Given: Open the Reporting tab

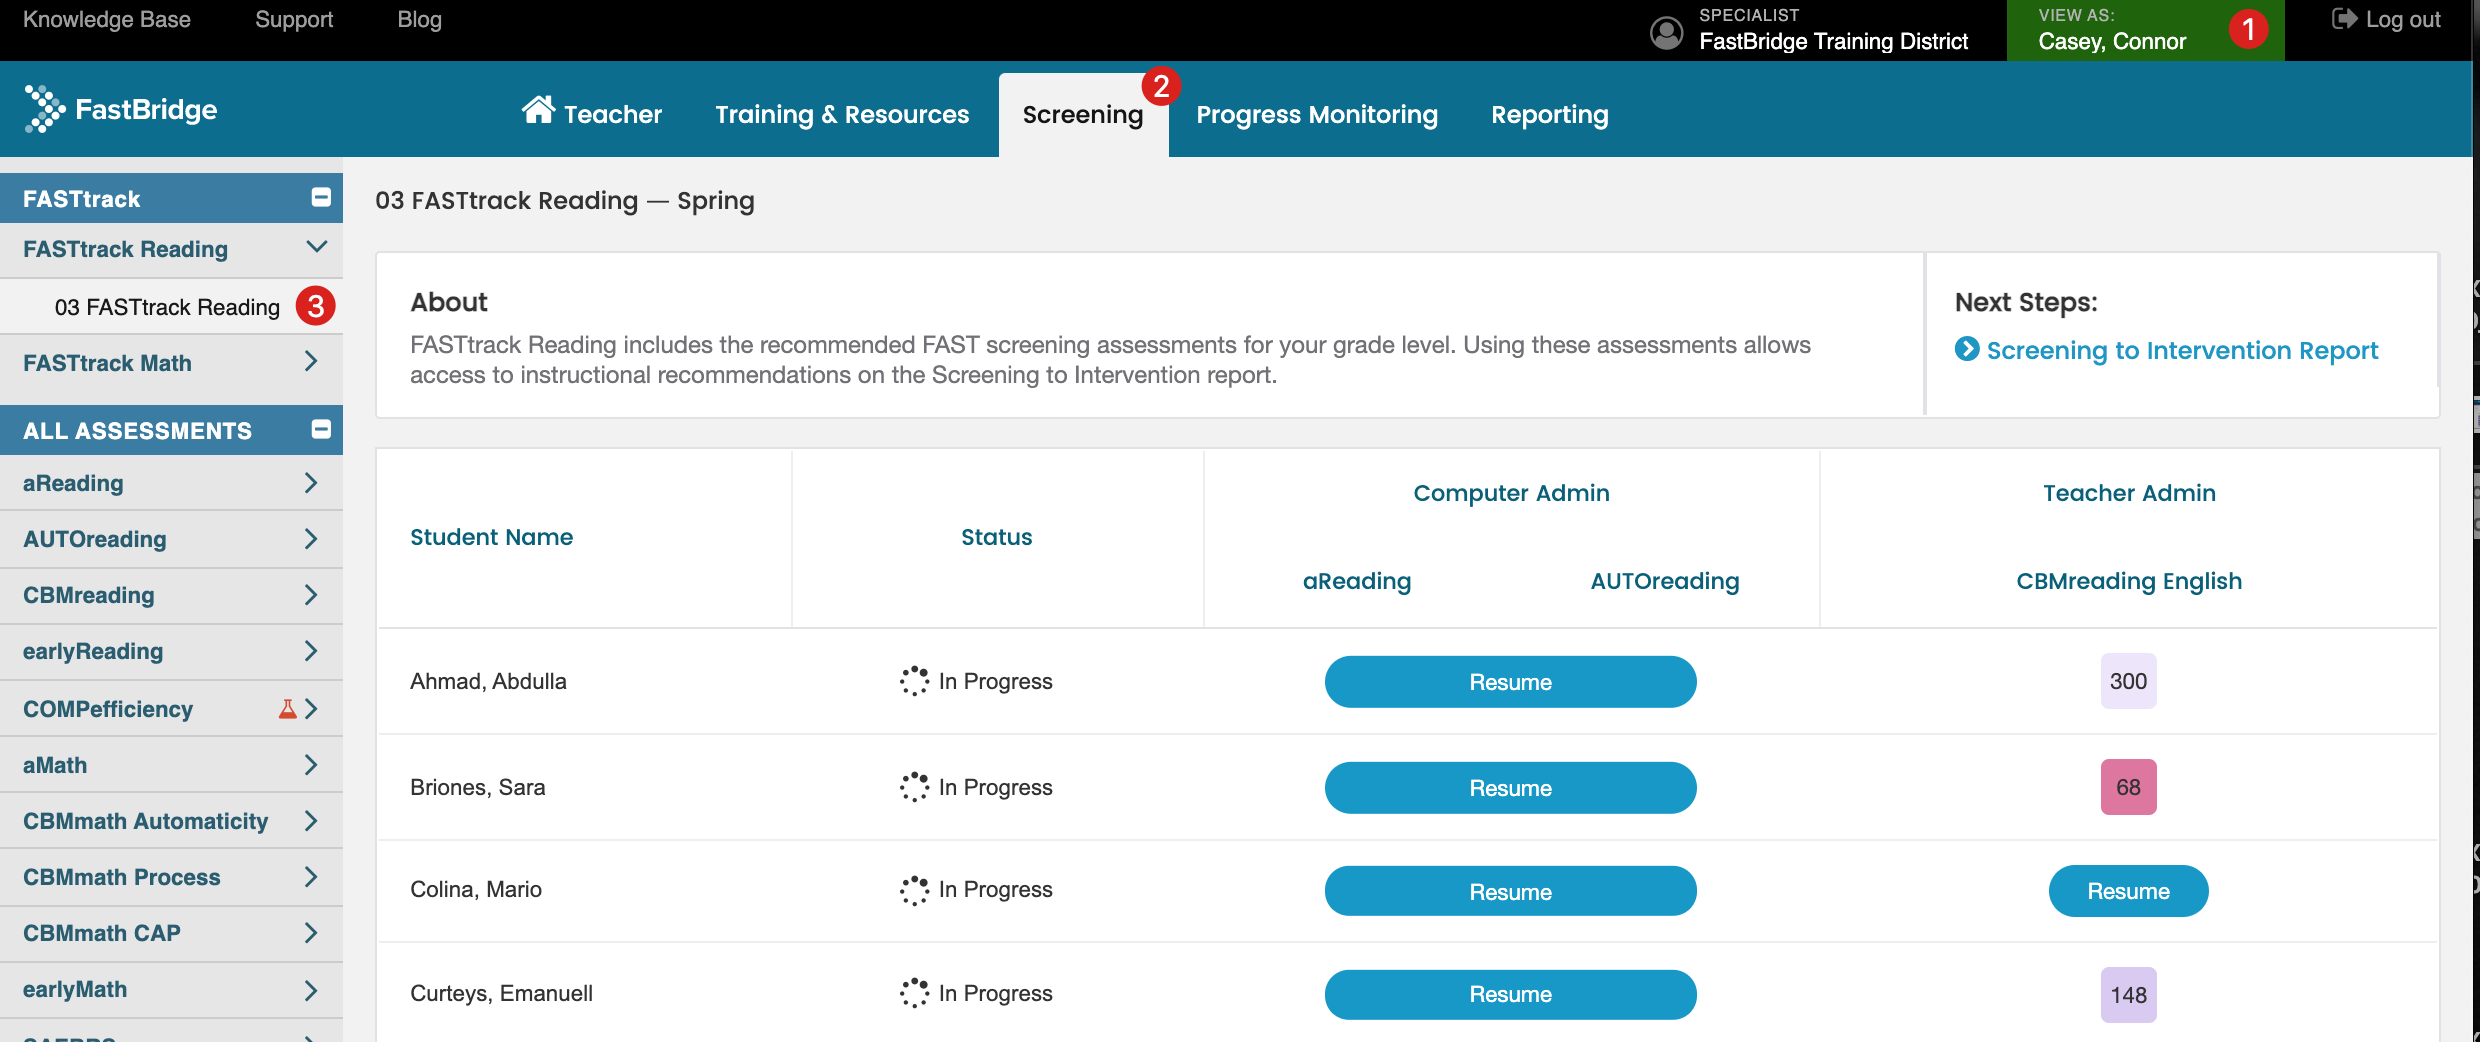Looking at the screenshot, I should point(1550,114).
